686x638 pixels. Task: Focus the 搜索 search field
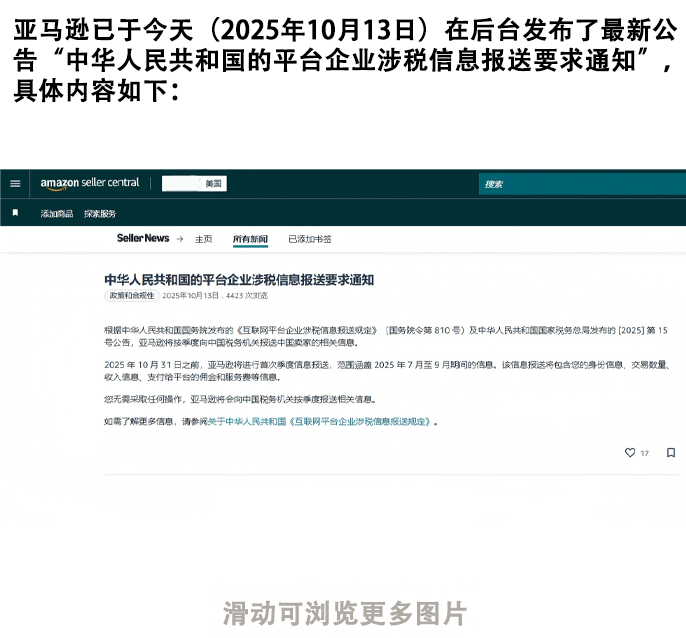coord(582,184)
